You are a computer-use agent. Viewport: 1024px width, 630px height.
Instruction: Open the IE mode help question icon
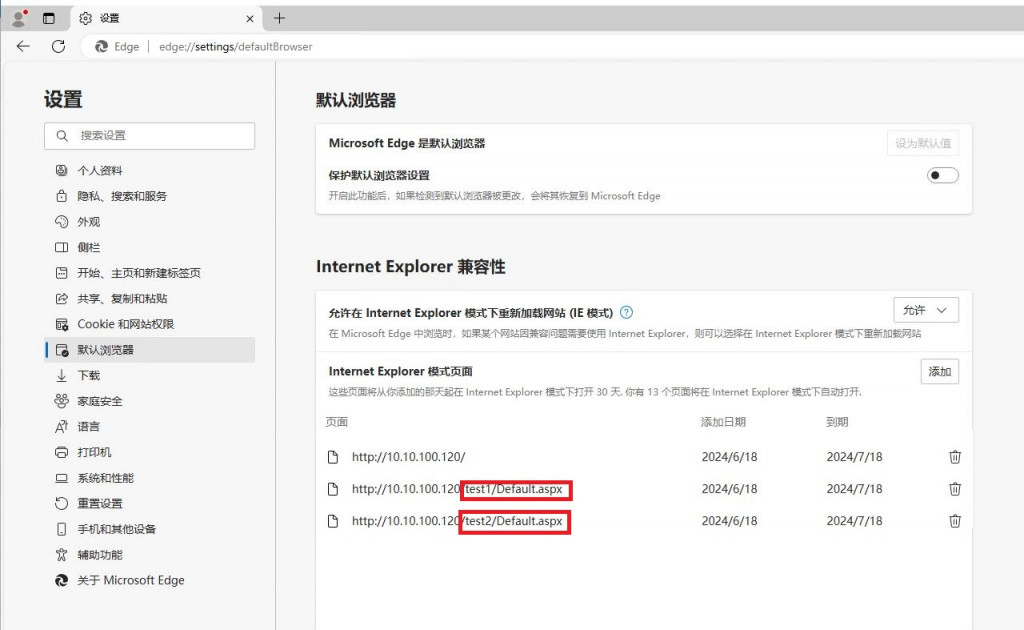coord(626,312)
